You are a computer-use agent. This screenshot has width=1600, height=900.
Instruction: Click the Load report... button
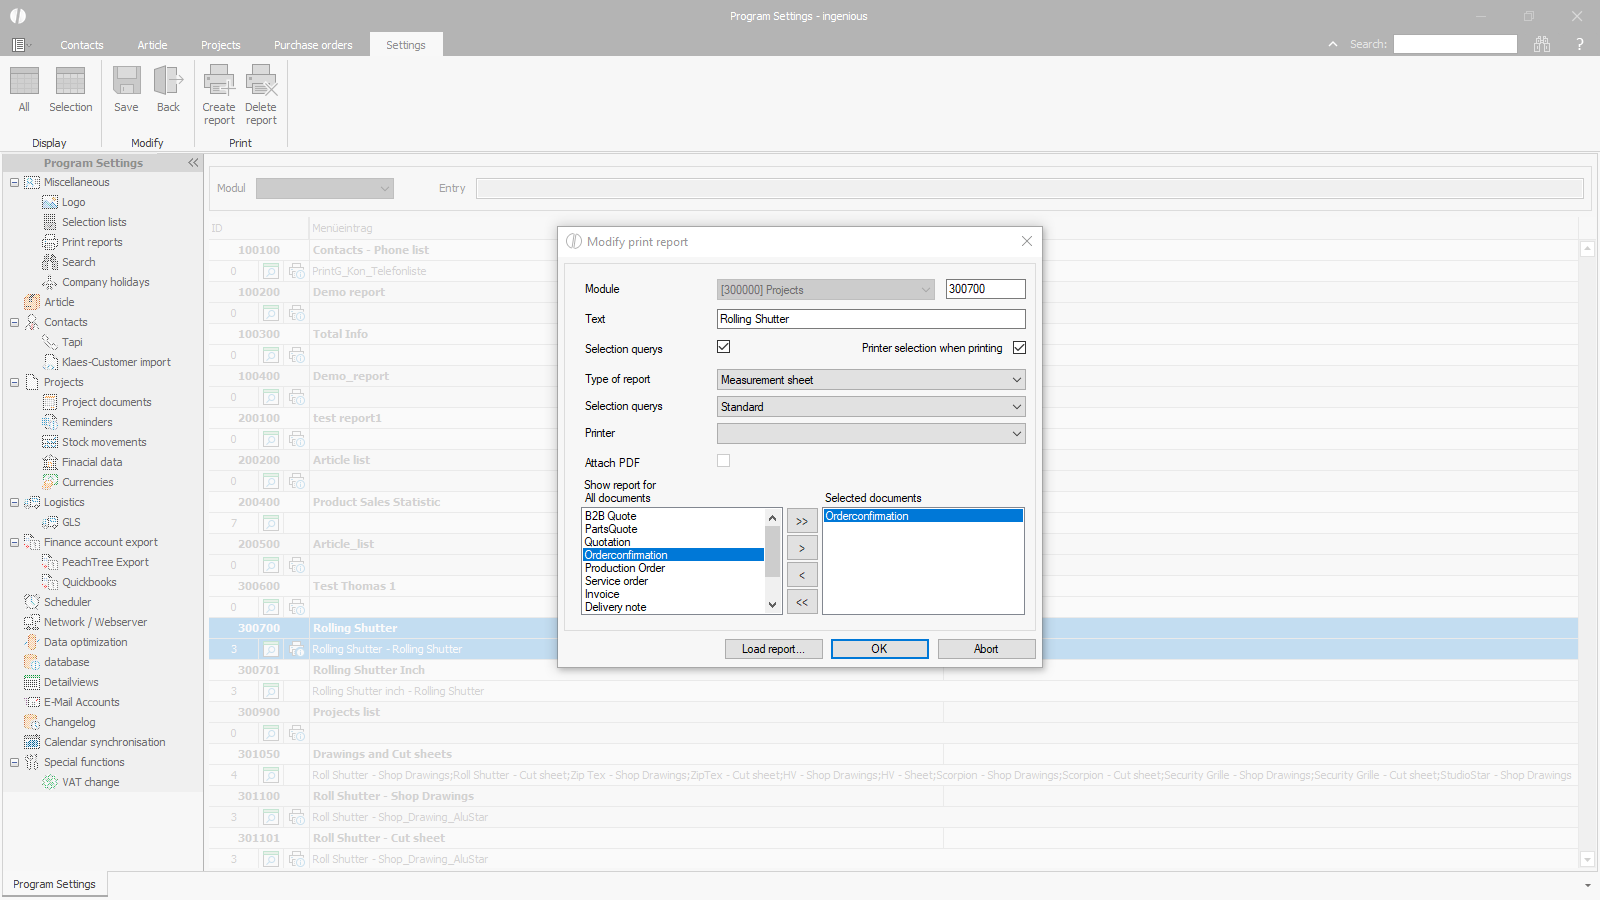pos(773,649)
